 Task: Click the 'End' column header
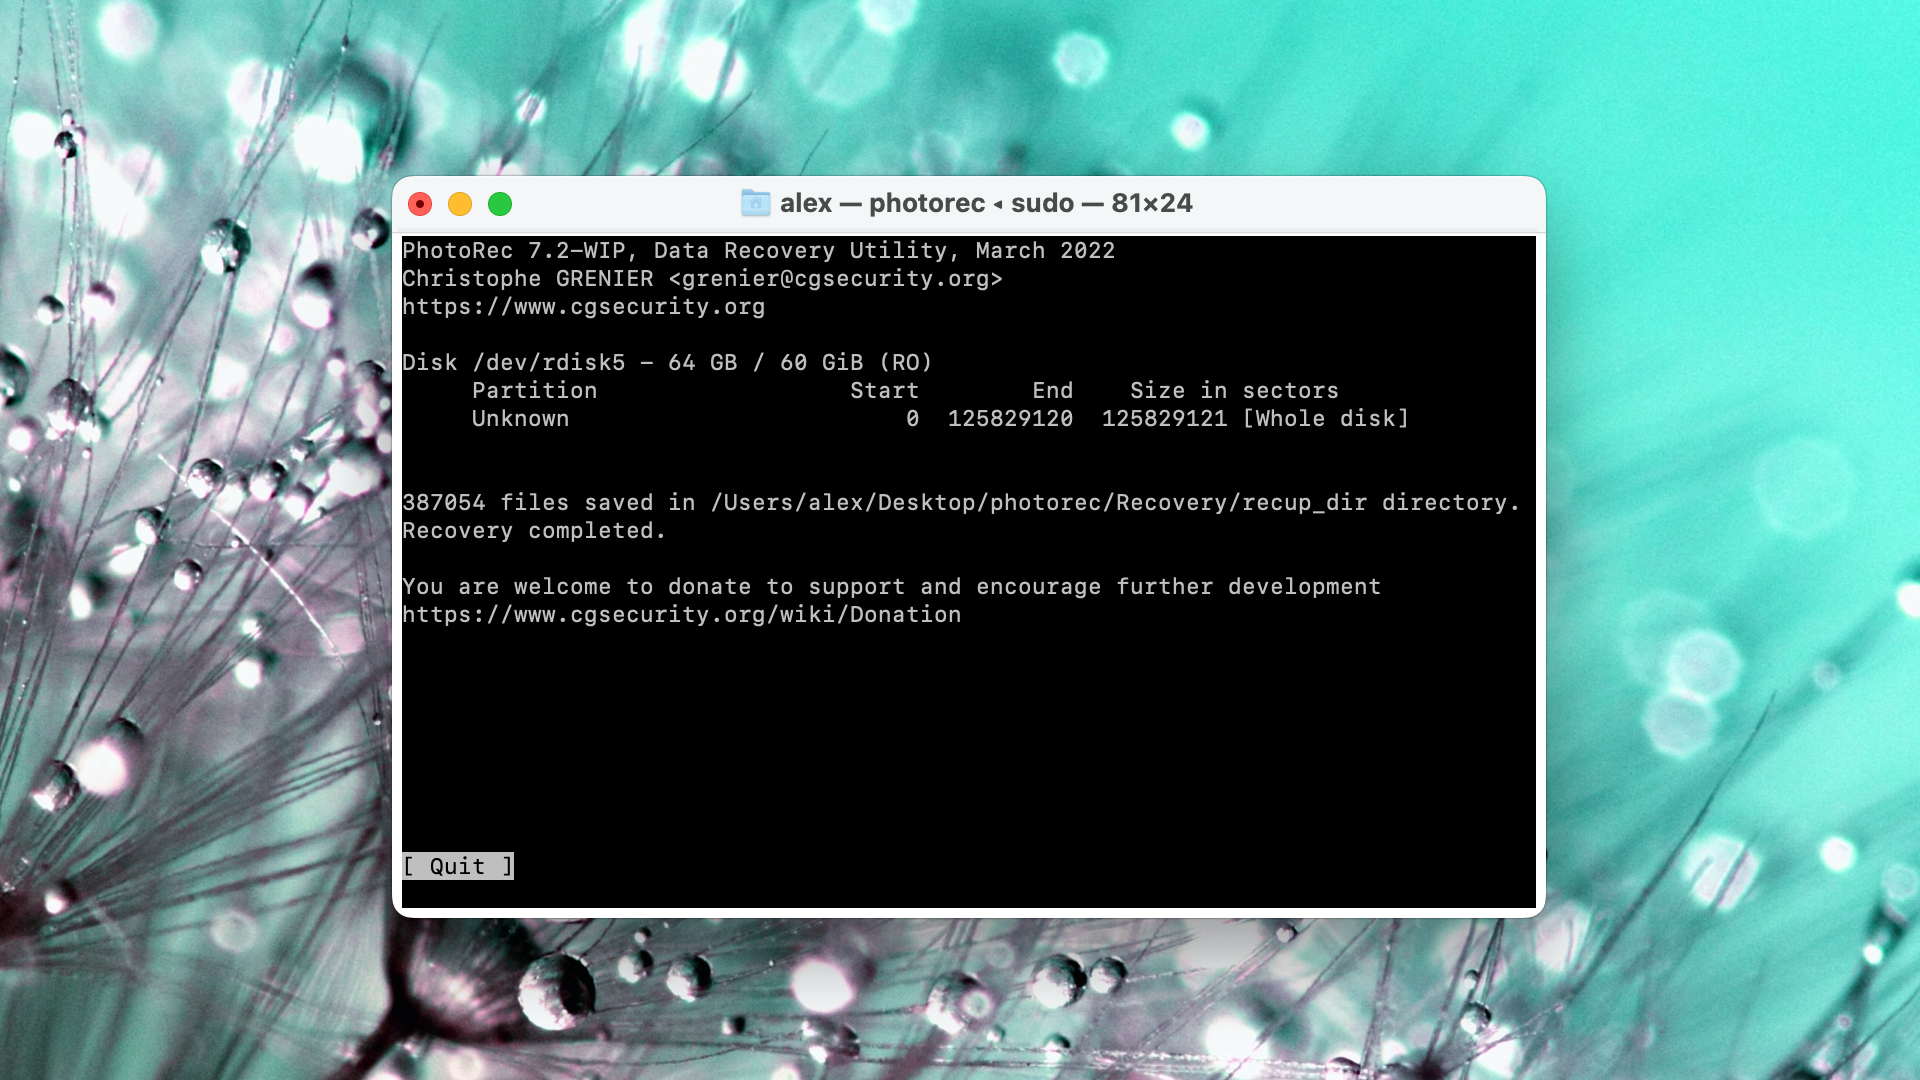[x=1052, y=391]
